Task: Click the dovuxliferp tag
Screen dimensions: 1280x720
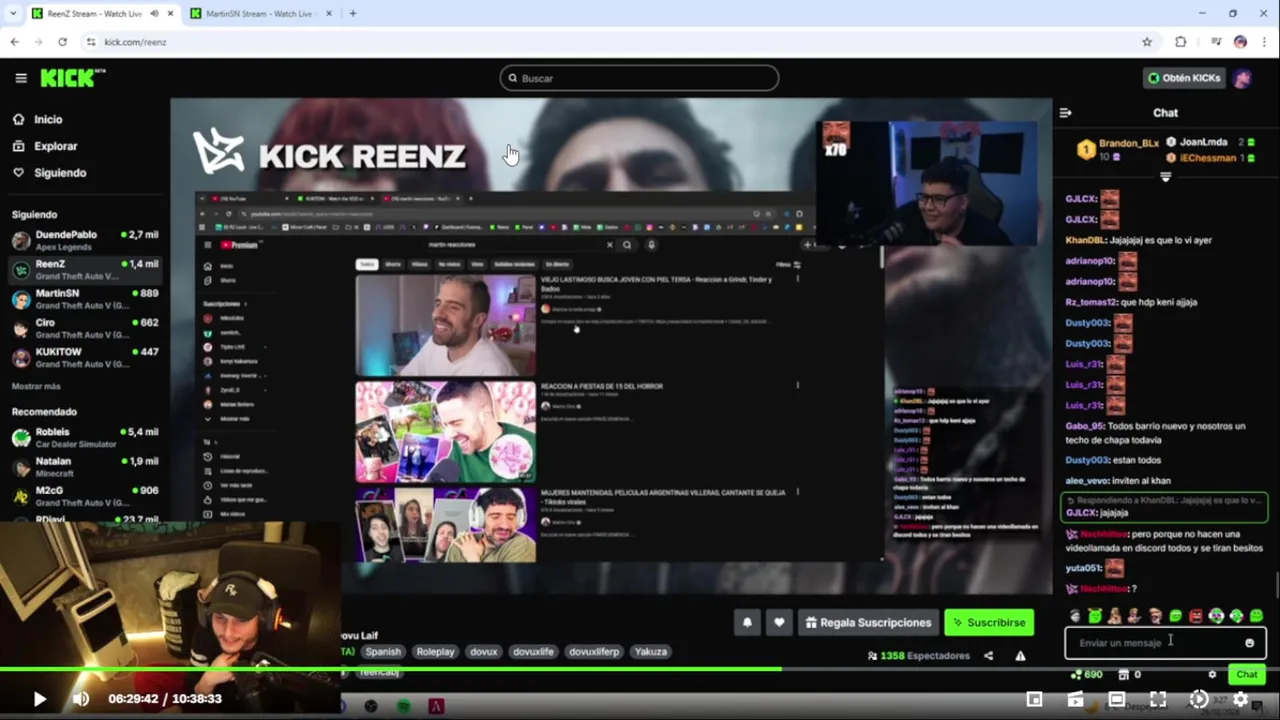Action: 594,651
